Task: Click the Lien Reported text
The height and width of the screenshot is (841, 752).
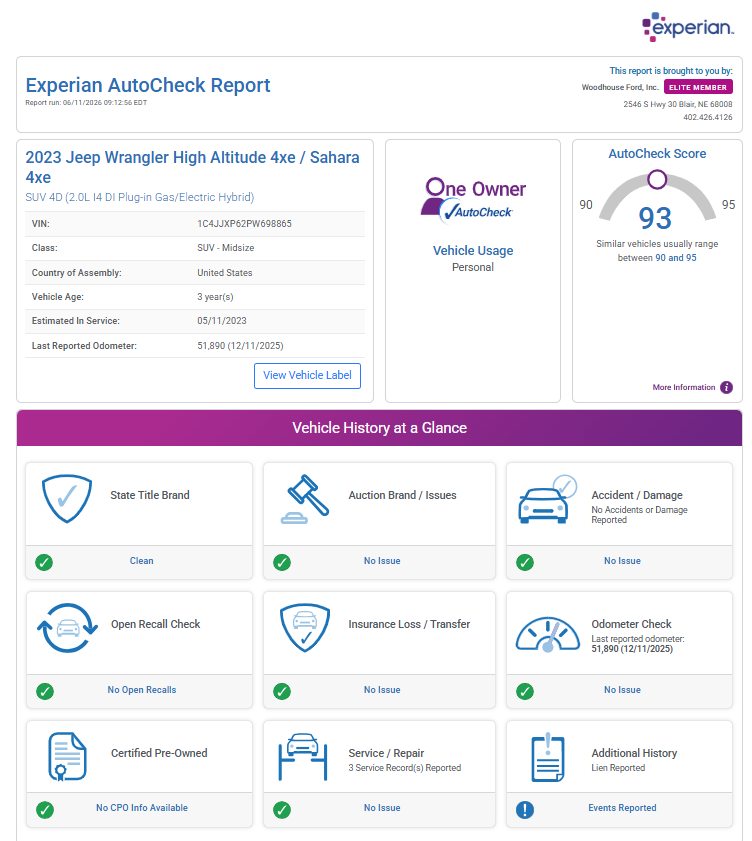Action: pyautogui.click(x=618, y=768)
